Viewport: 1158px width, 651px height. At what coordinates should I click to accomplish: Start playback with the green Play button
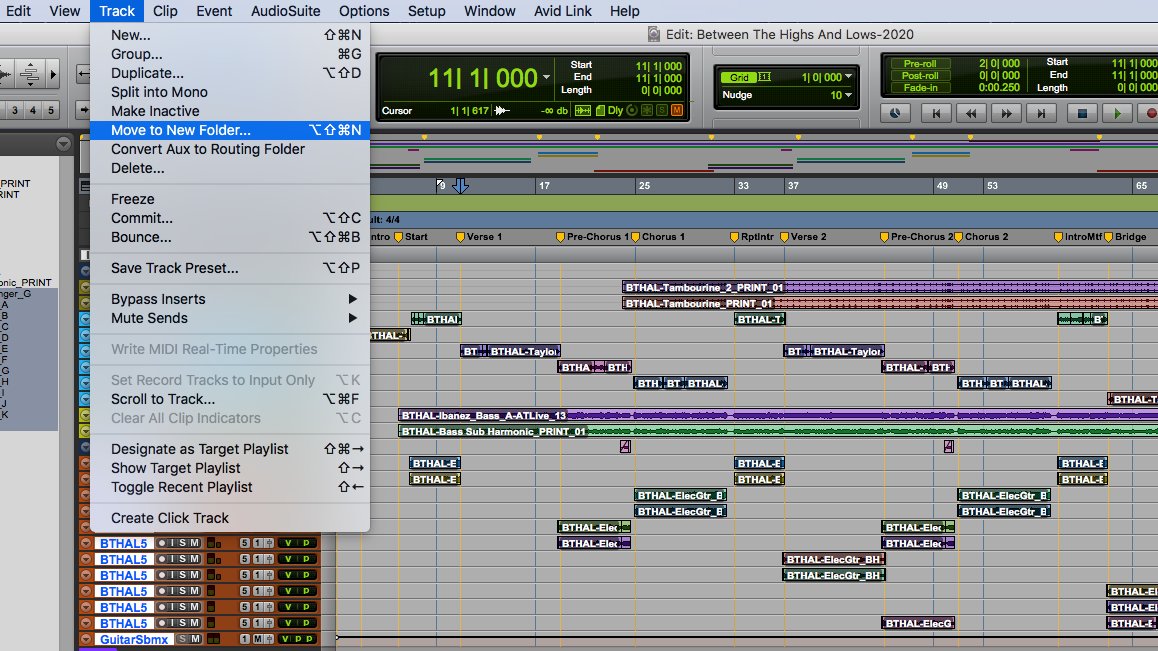pos(1117,113)
